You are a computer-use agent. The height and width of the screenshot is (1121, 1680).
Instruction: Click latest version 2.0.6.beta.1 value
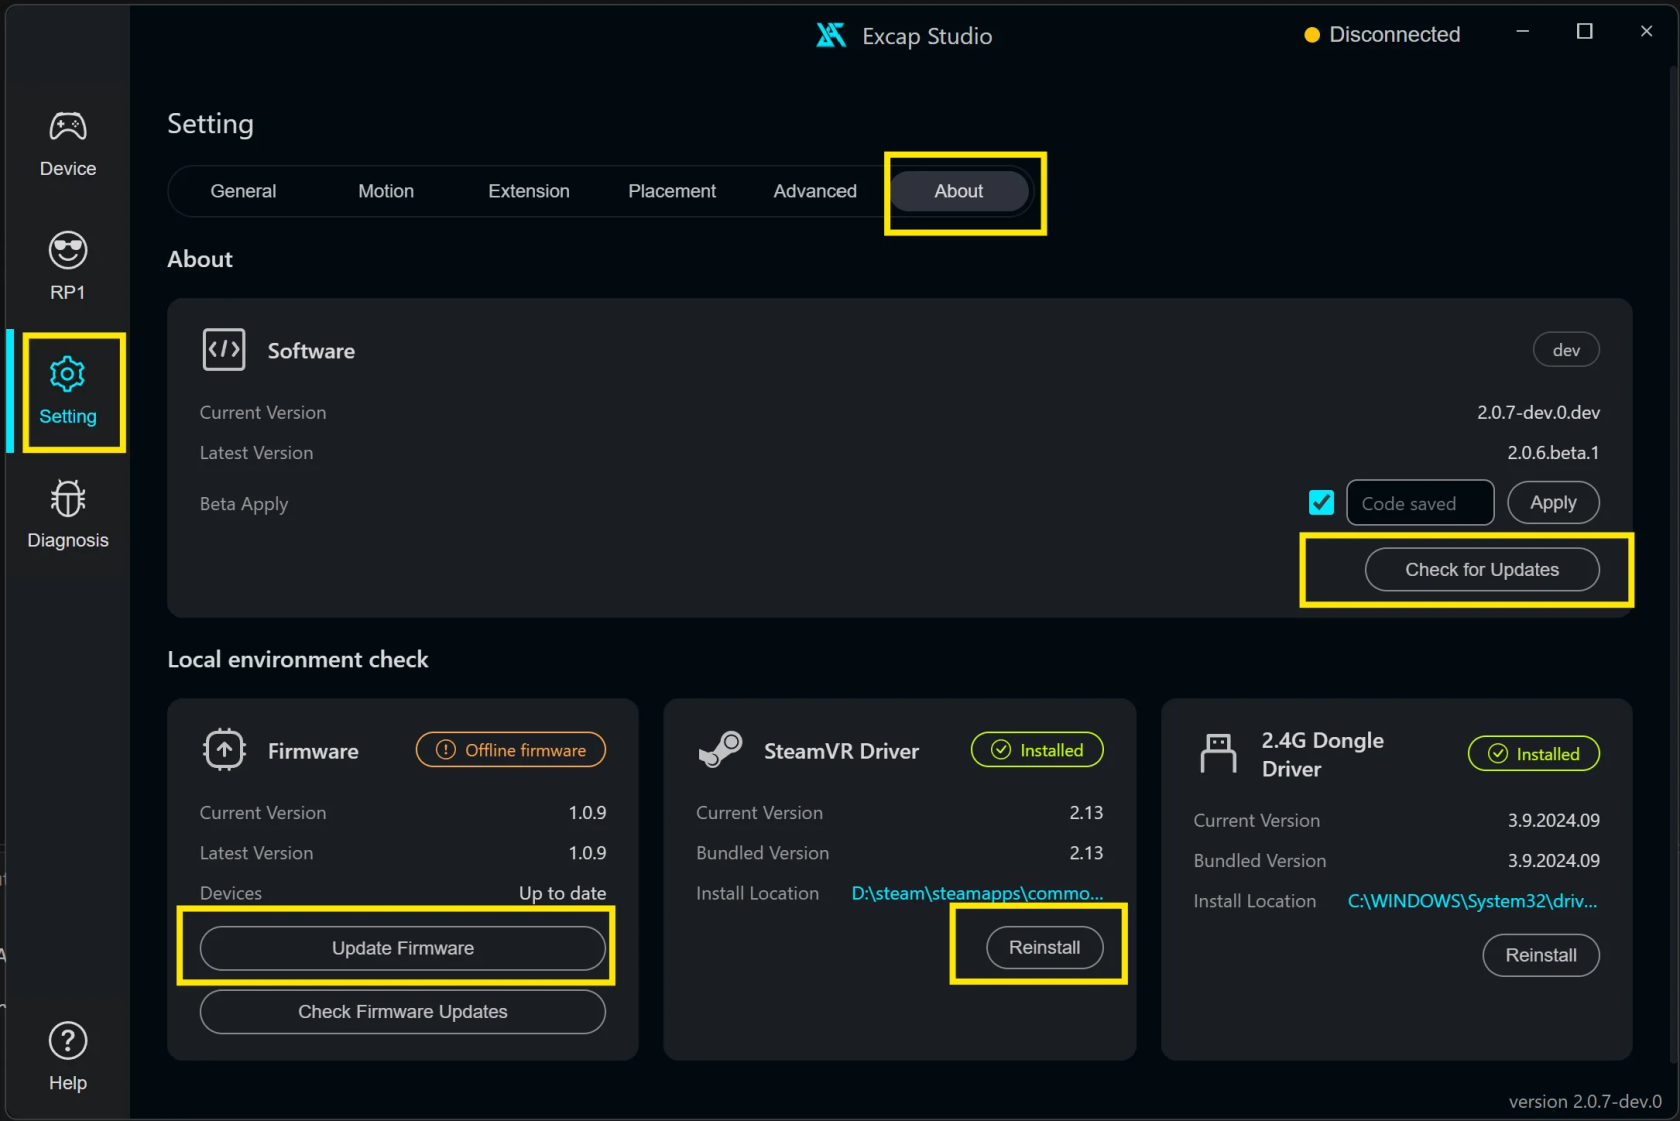(1553, 452)
